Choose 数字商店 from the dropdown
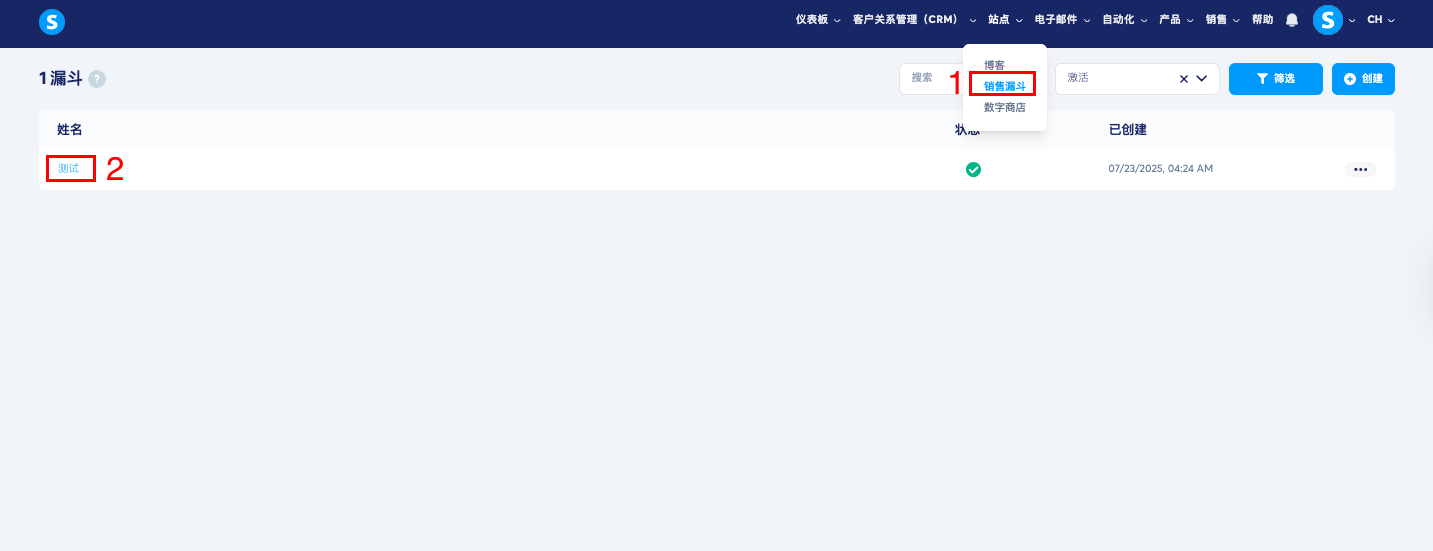The image size is (1433, 551). tap(1004, 107)
